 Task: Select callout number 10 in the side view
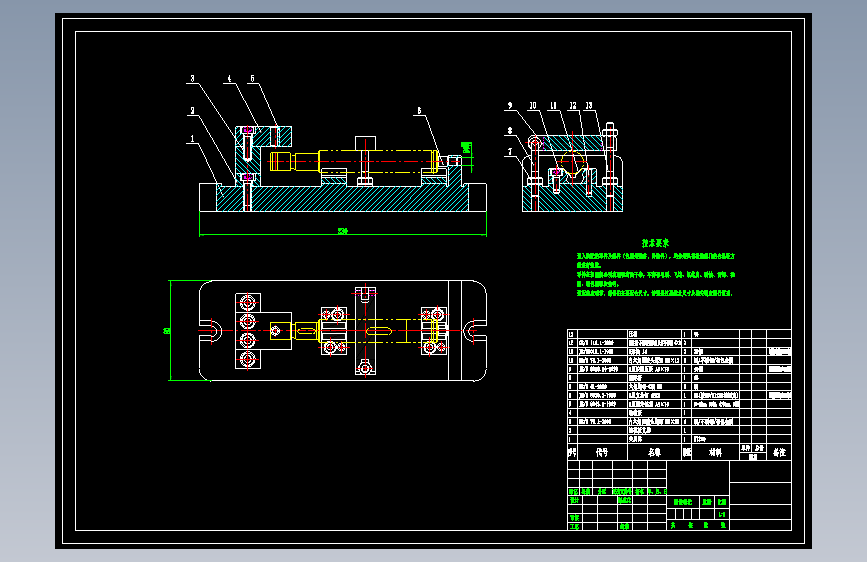click(532, 105)
